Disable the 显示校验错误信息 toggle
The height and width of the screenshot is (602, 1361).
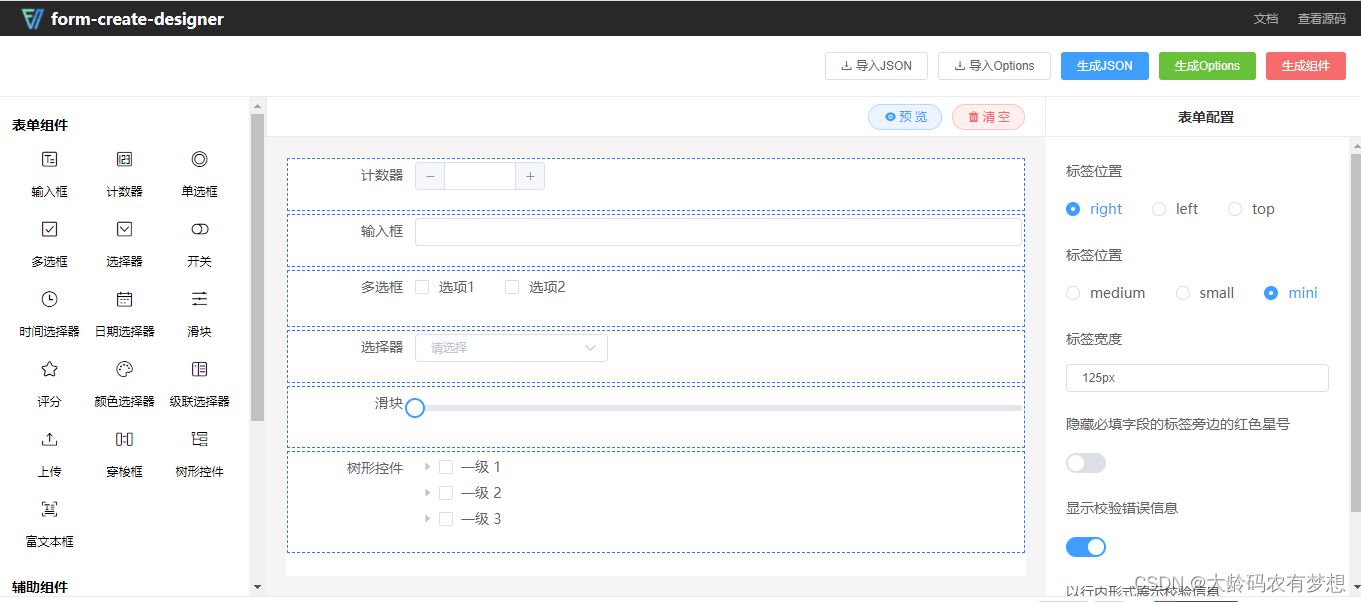1086,546
